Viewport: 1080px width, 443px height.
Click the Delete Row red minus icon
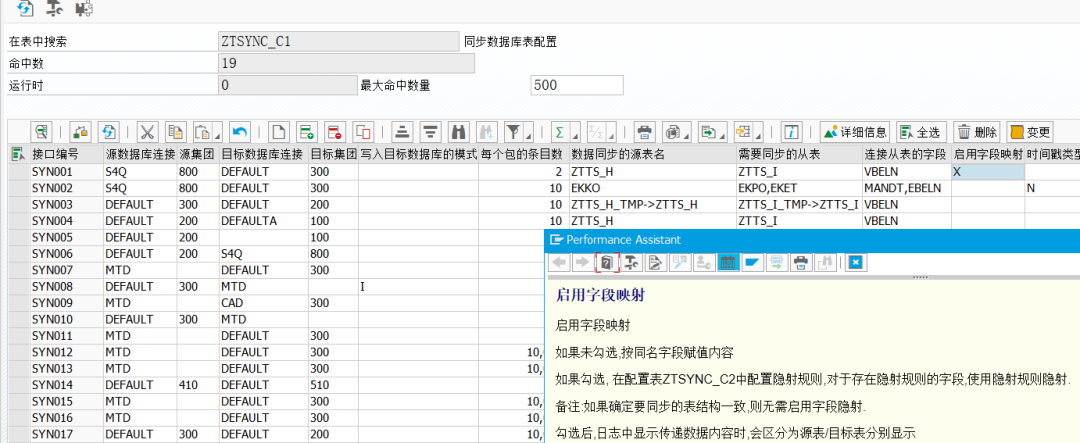click(334, 132)
